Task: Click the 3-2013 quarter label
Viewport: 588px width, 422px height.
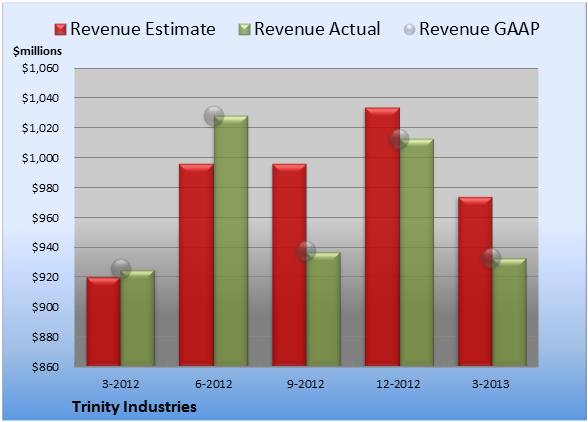Action: (491, 384)
